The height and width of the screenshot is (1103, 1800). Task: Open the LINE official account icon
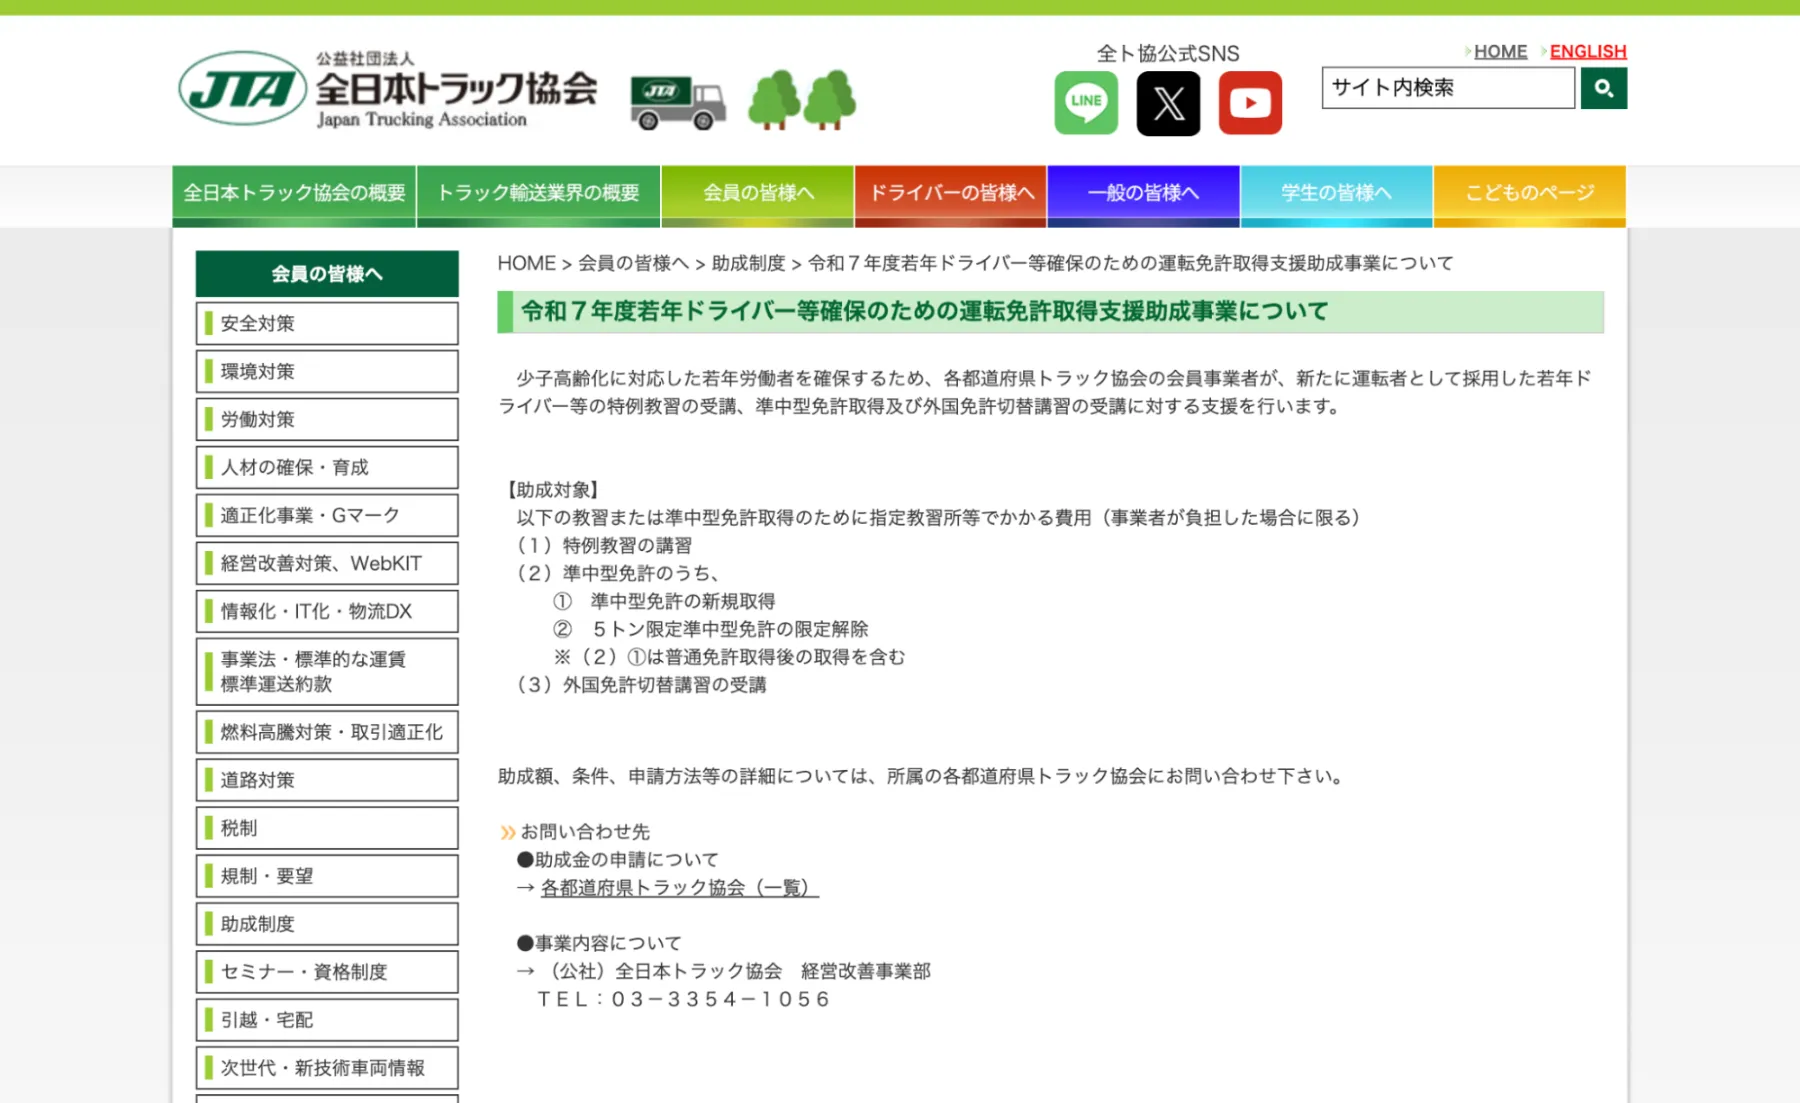[x=1086, y=101]
